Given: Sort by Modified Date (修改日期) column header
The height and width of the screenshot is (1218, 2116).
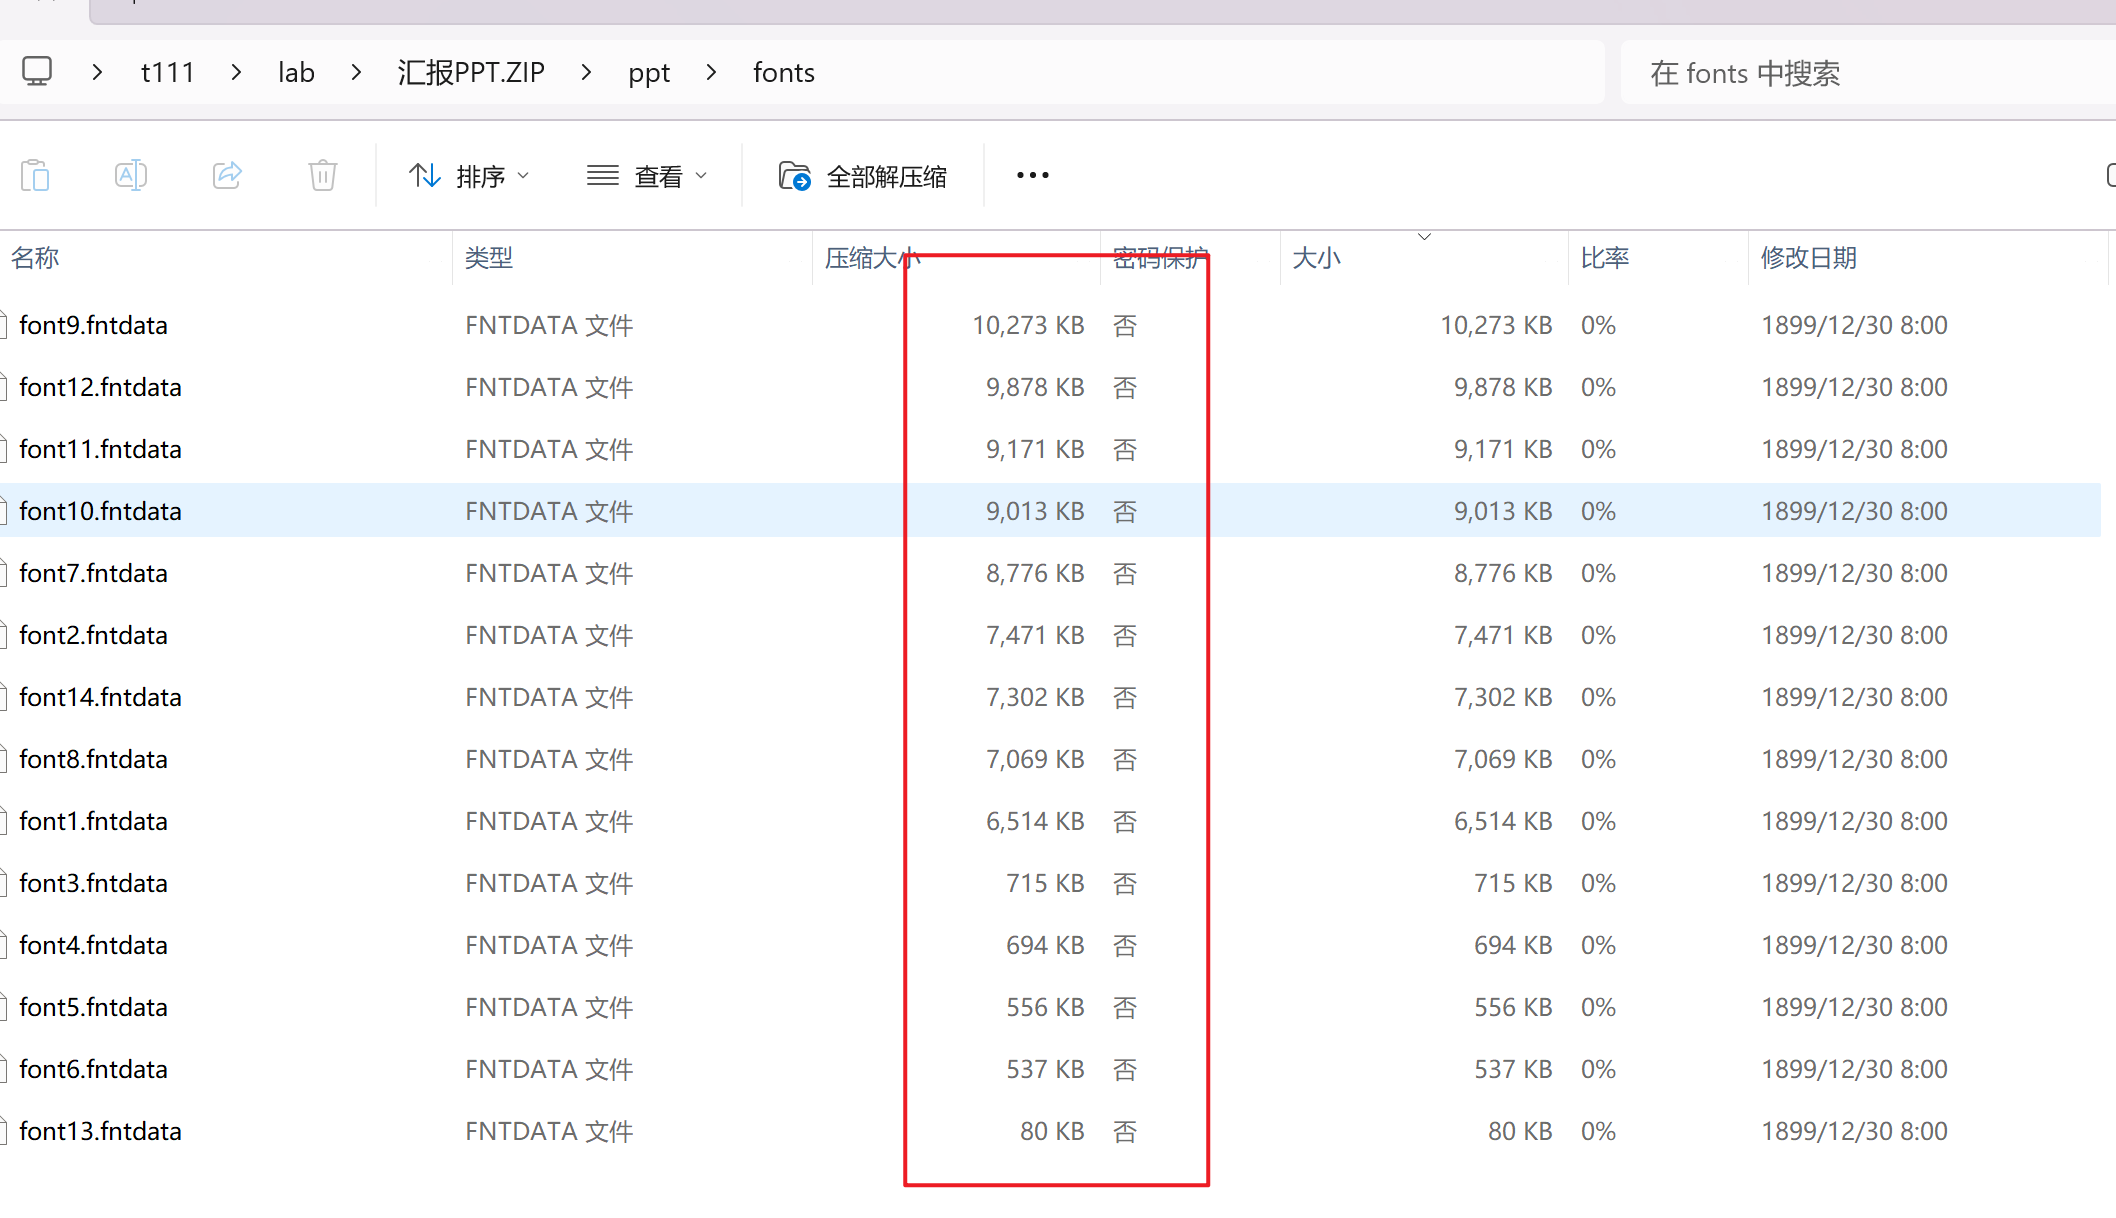Looking at the screenshot, I should coord(1808,258).
